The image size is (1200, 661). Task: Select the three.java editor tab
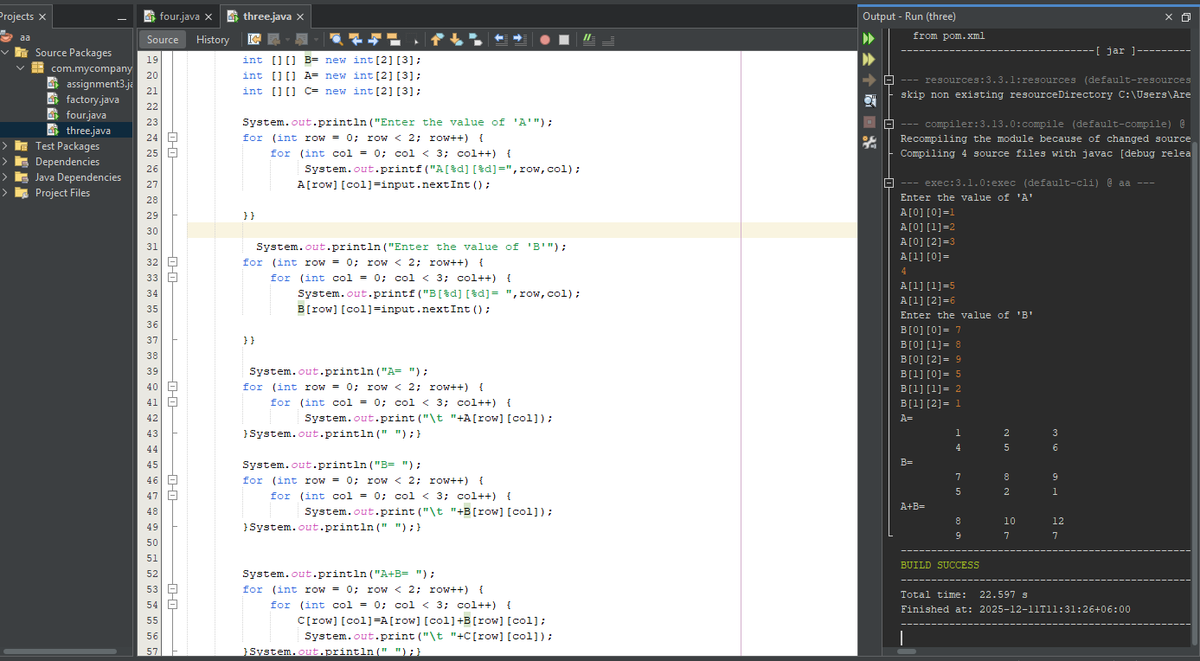point(265,16)
